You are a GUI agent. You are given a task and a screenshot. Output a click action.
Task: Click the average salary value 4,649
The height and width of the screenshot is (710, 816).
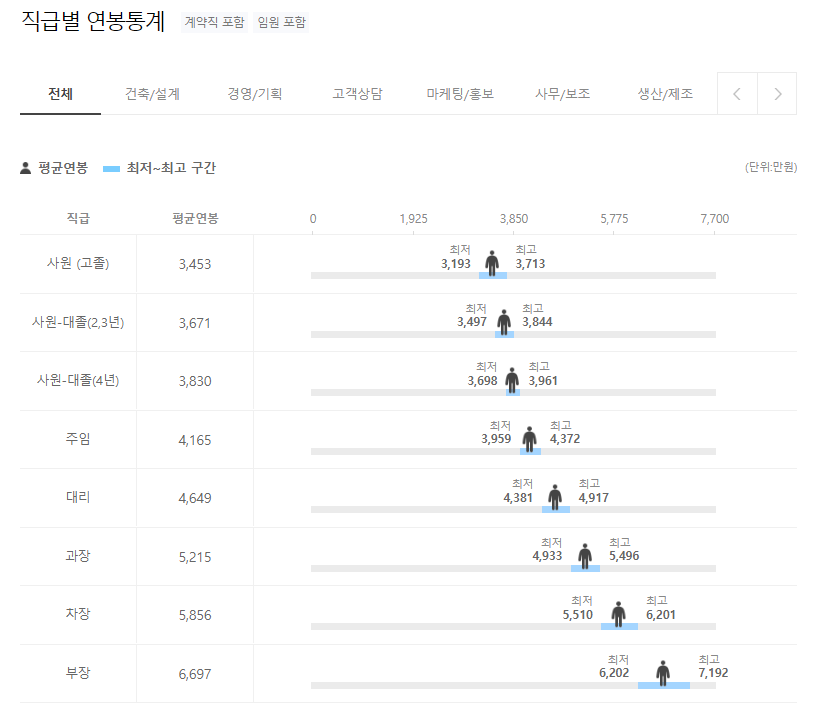(195, 499)
